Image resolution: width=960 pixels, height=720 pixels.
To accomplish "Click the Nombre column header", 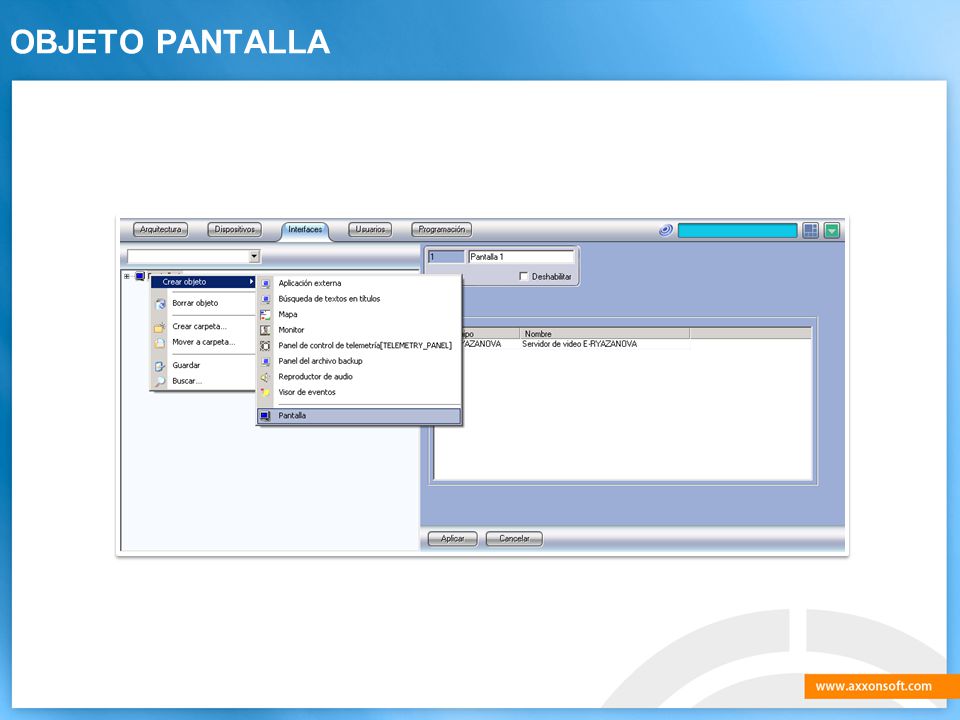I will [x=604, y=334].
